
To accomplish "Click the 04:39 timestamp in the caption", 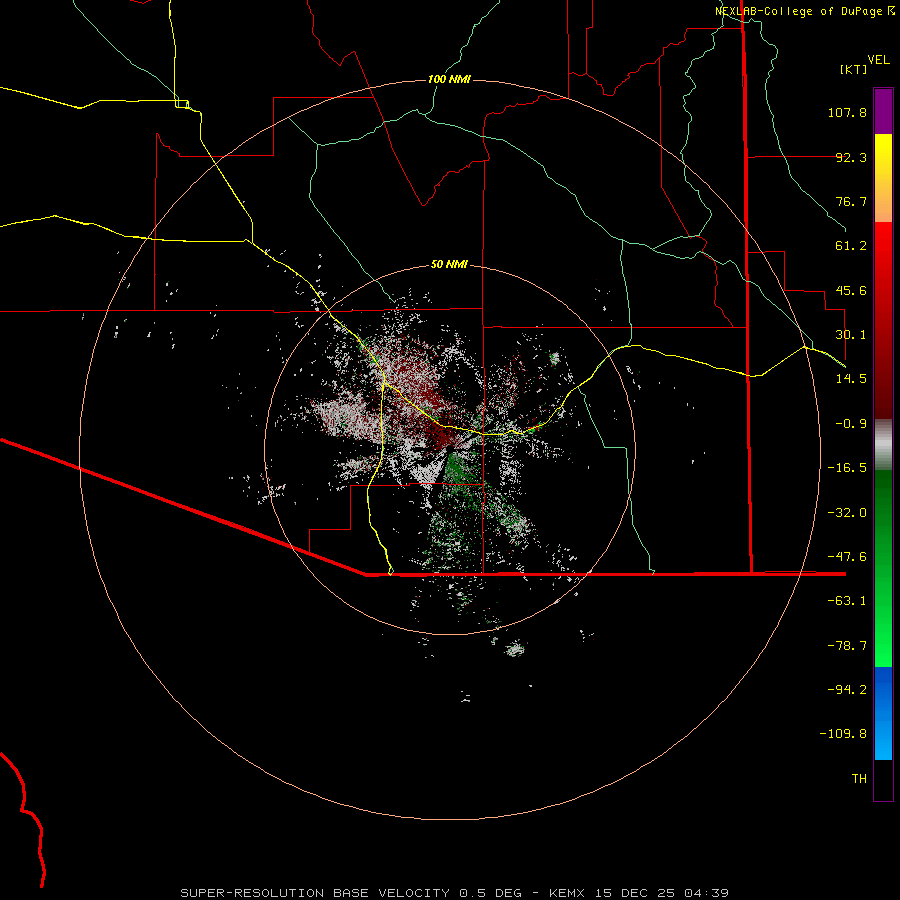I will pos(707,893).
